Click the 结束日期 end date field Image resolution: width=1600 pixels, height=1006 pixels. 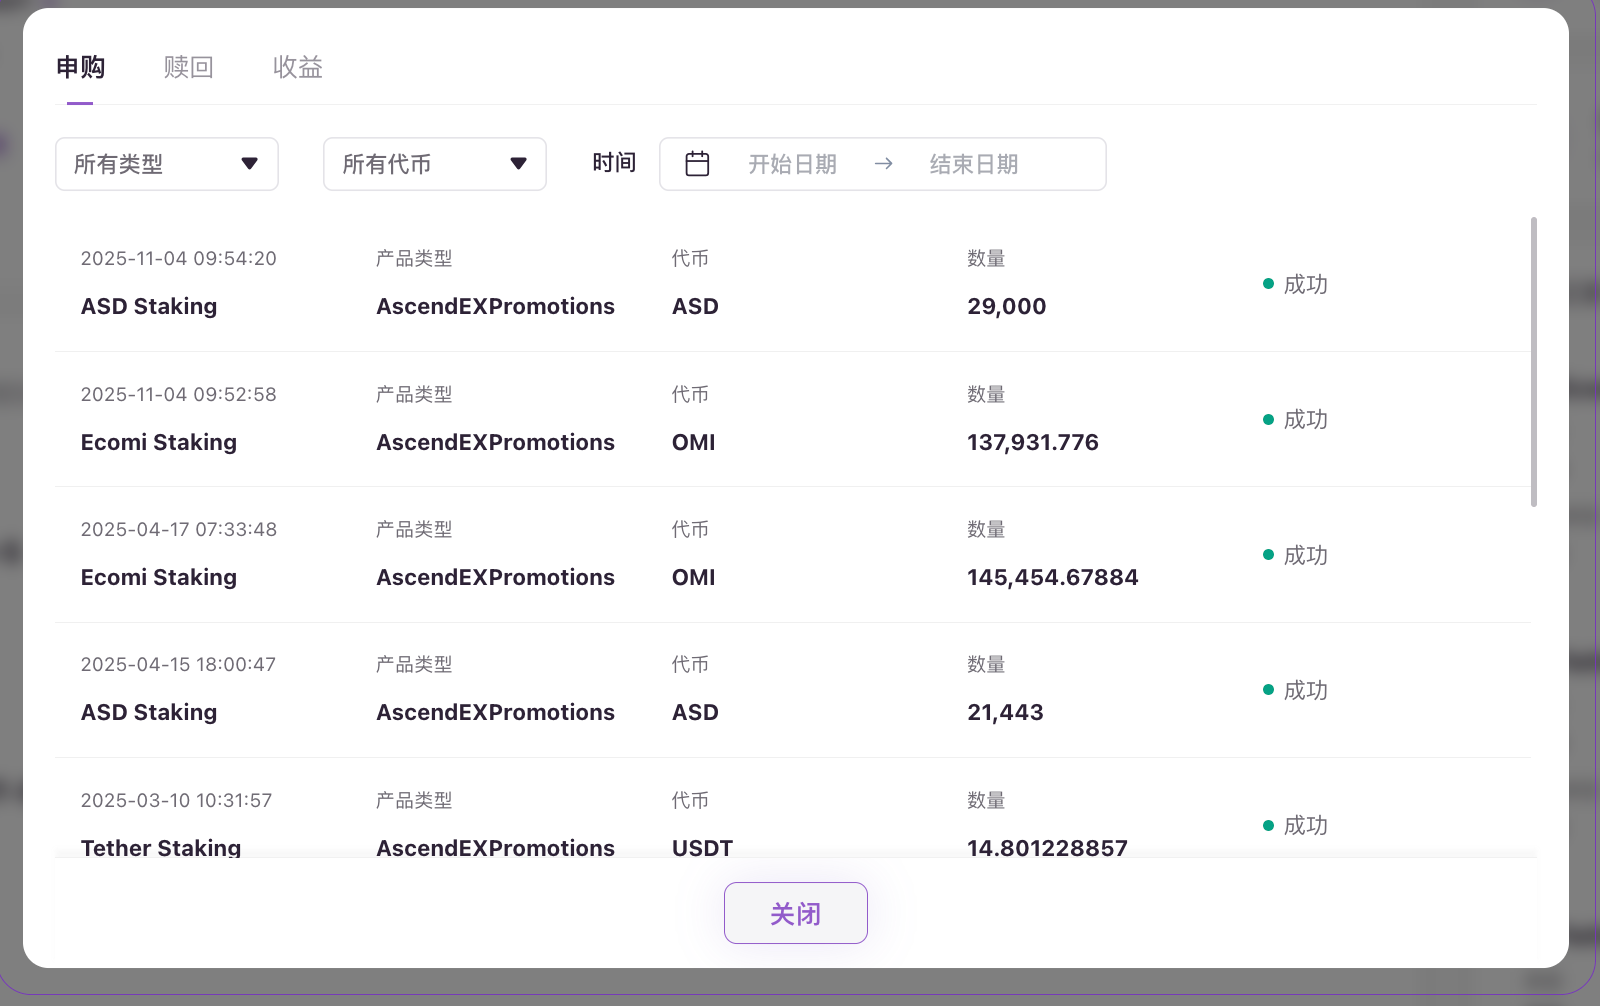[973, 164]
